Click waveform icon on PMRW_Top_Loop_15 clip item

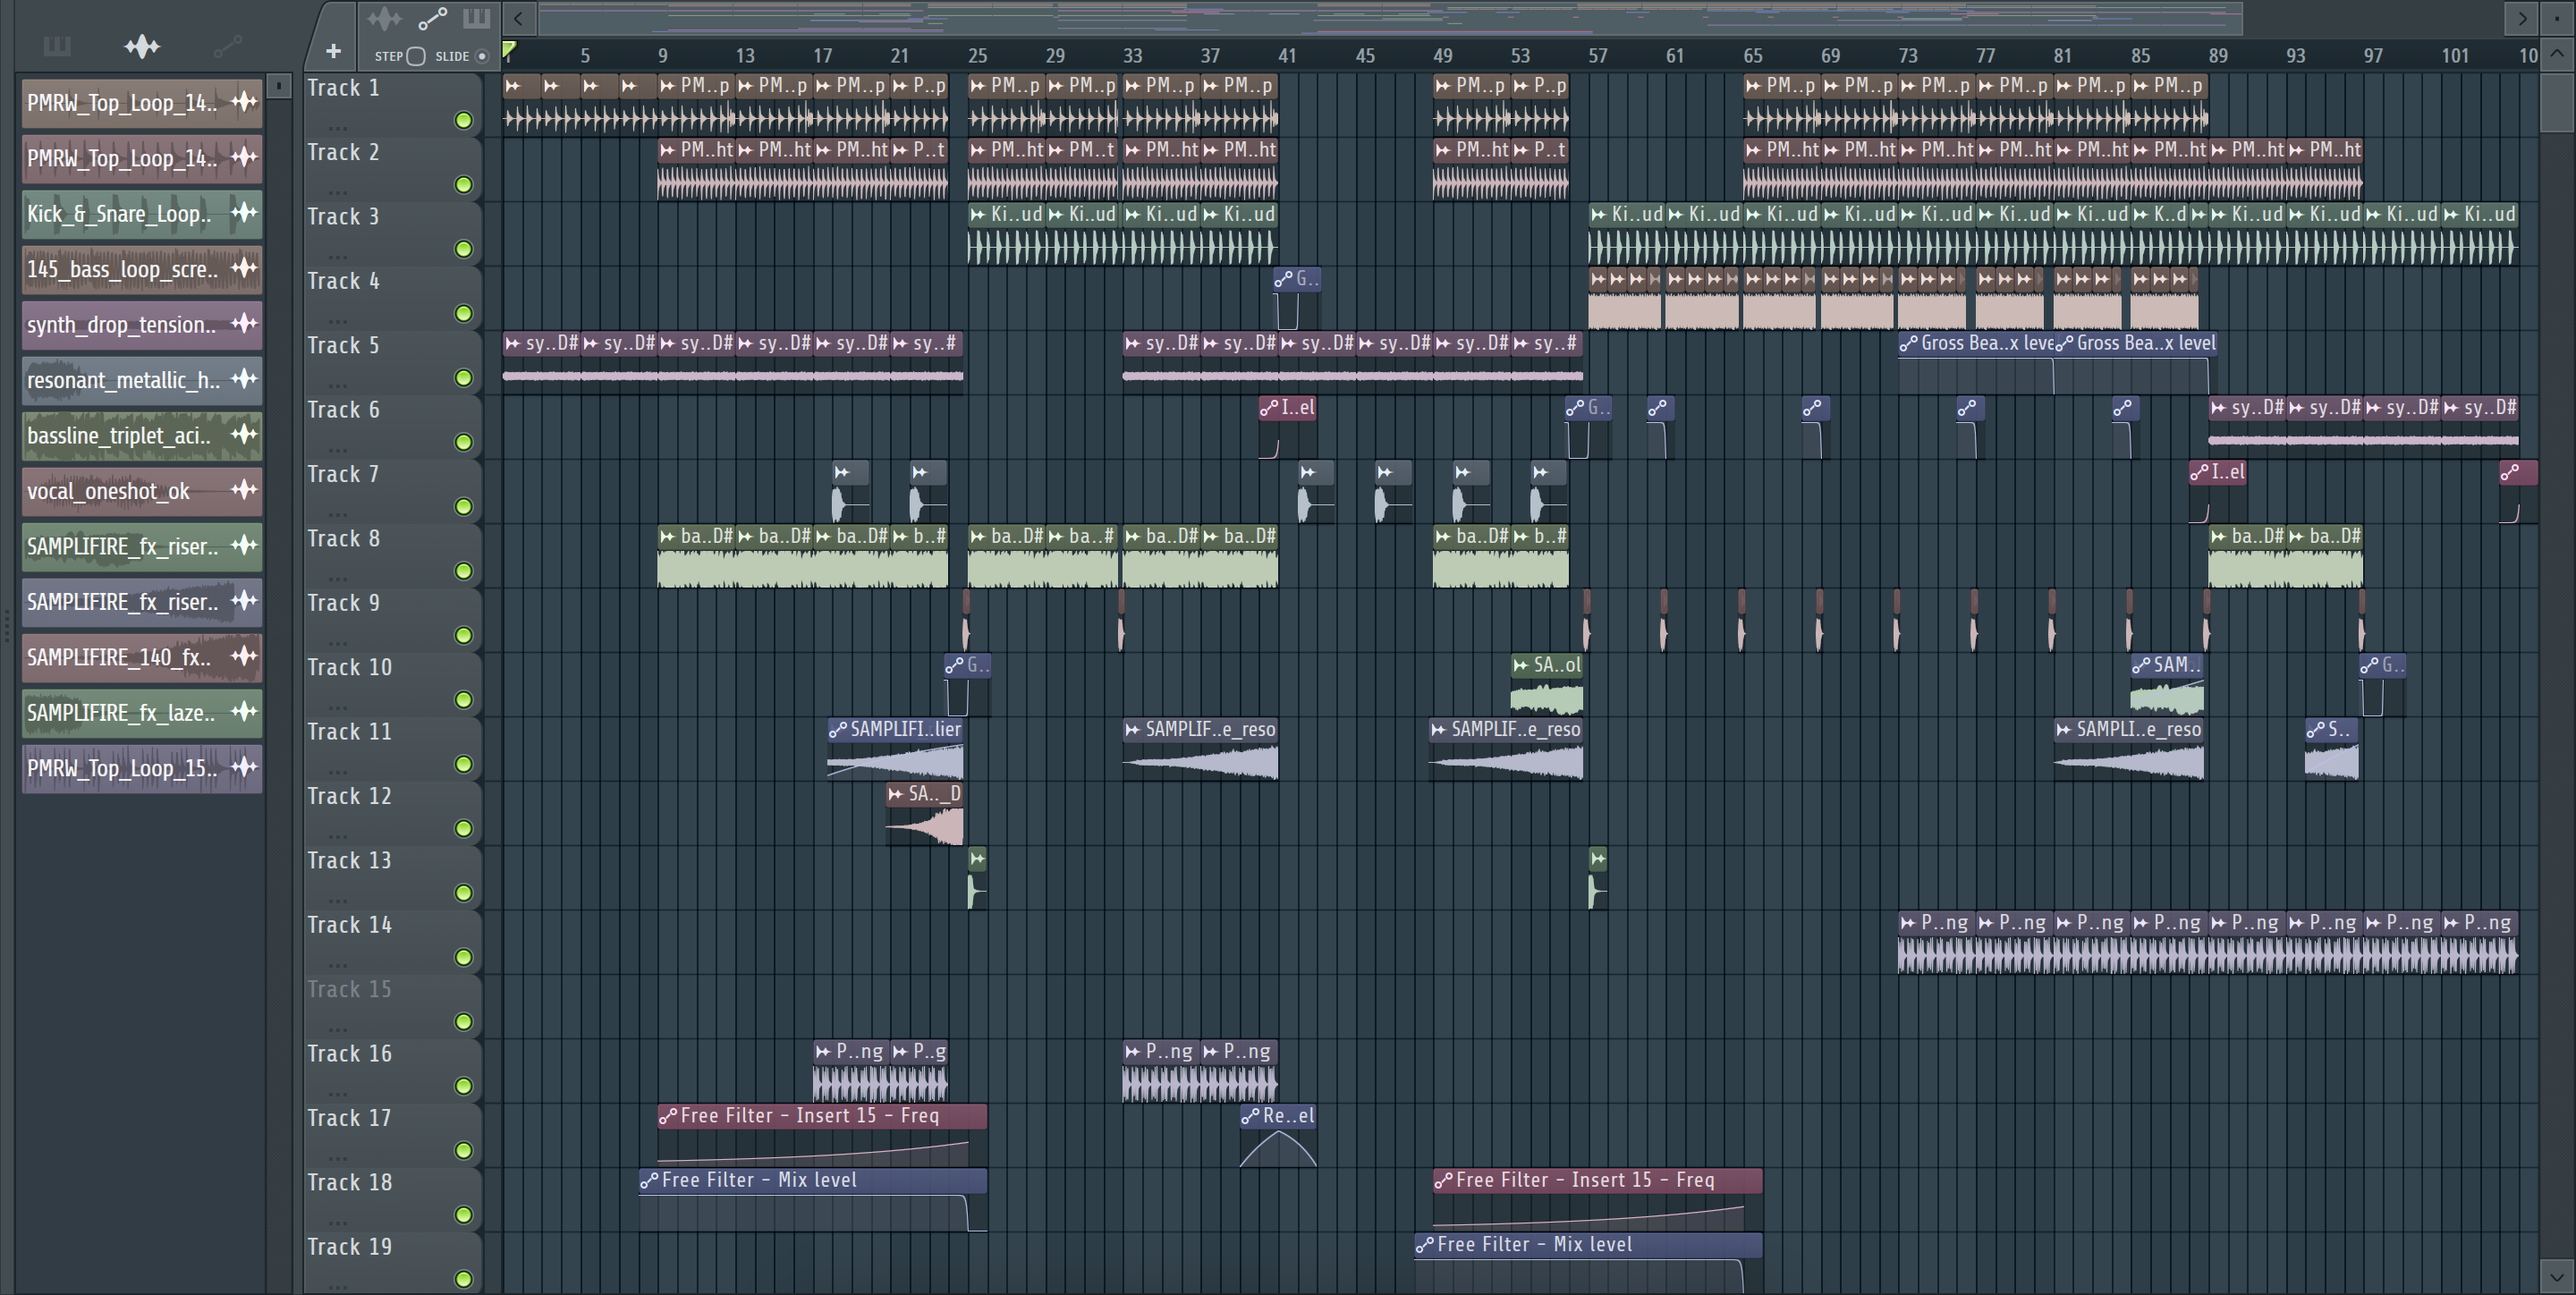tap(244, 767)
